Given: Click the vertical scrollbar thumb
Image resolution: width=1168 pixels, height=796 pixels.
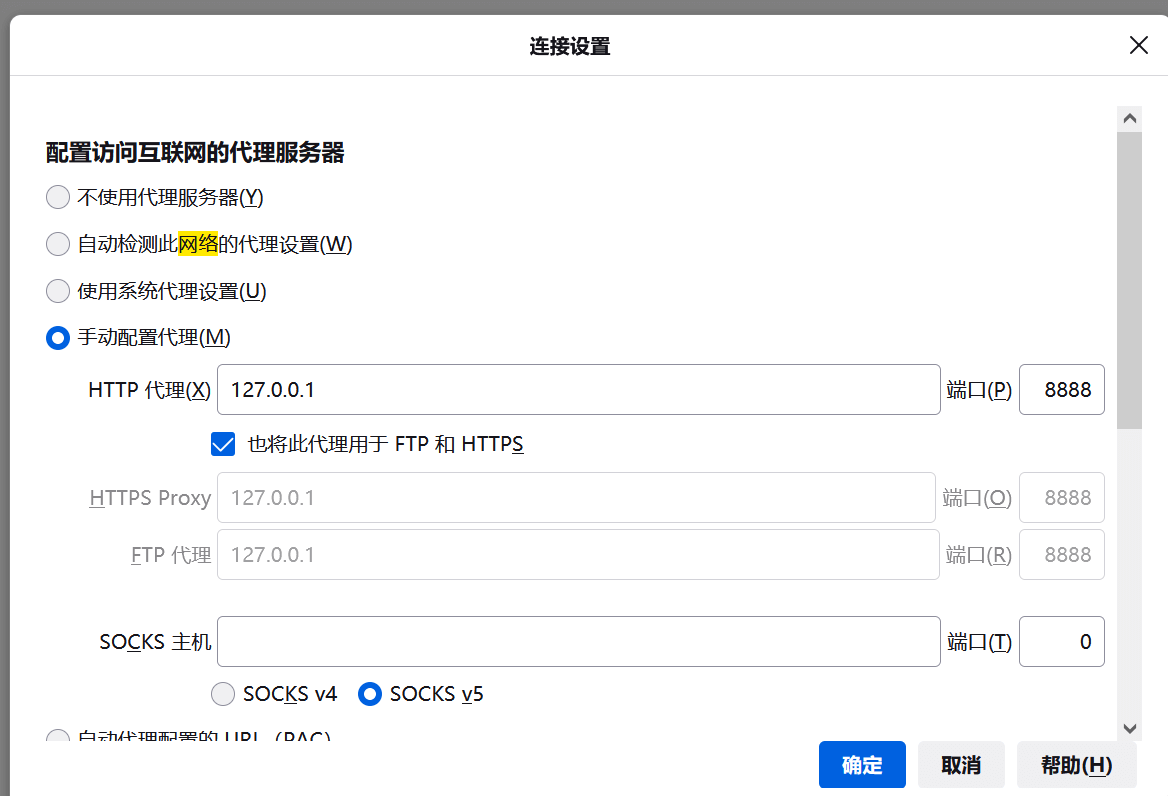Looking at the screenshot, I should click(x=1129, y=281).
